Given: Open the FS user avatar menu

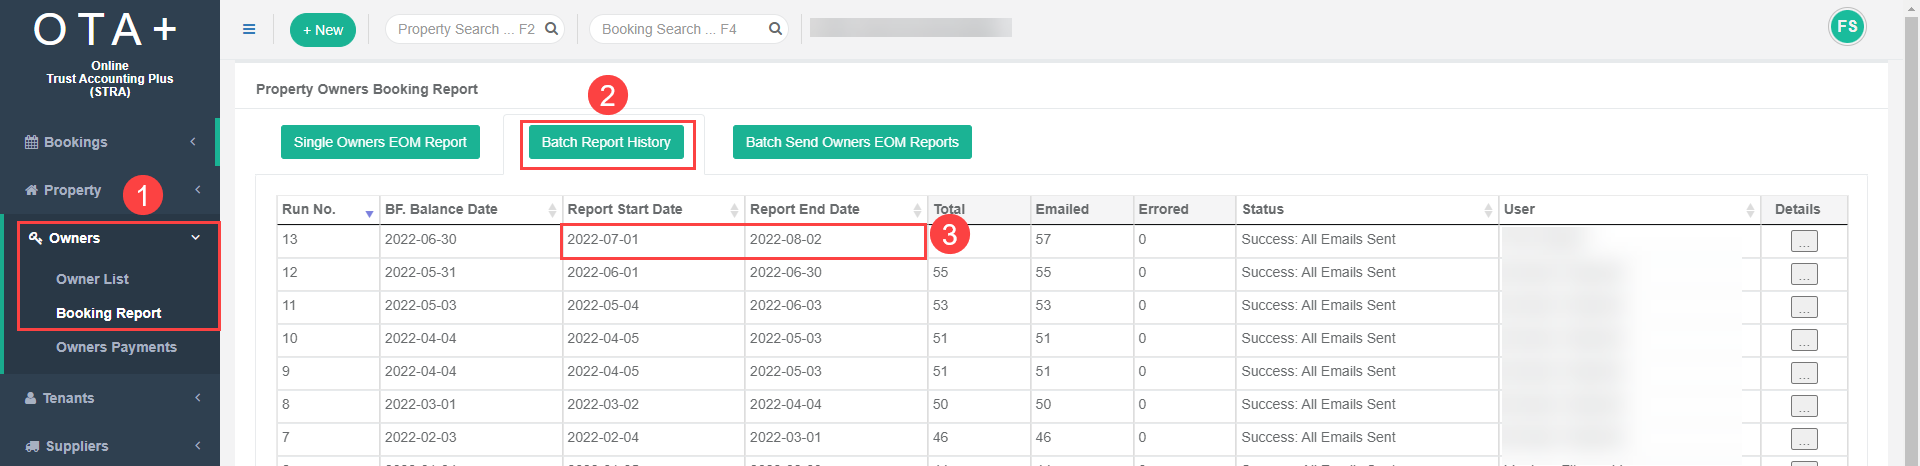Looking at the screenshot, I should click(1847, 27).
